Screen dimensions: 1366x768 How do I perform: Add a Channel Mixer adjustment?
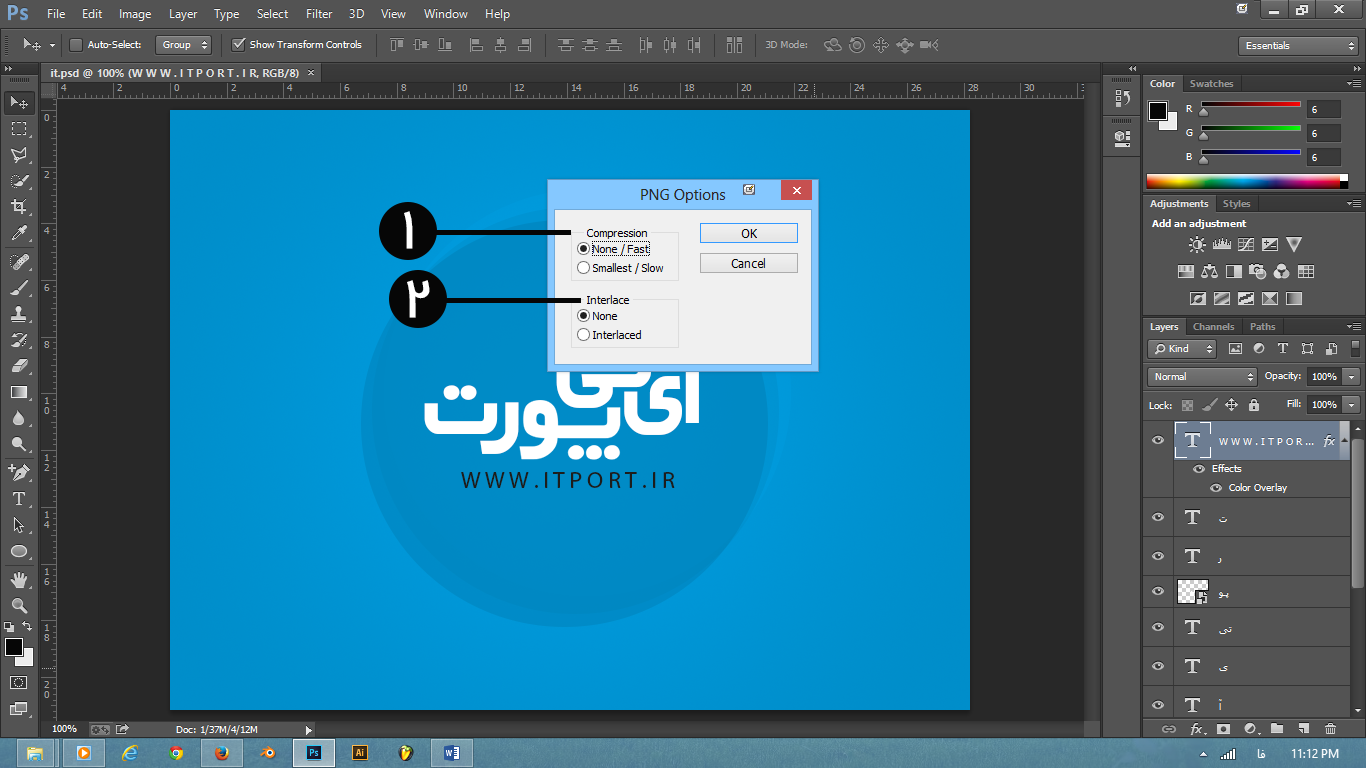coord(1282,271)
